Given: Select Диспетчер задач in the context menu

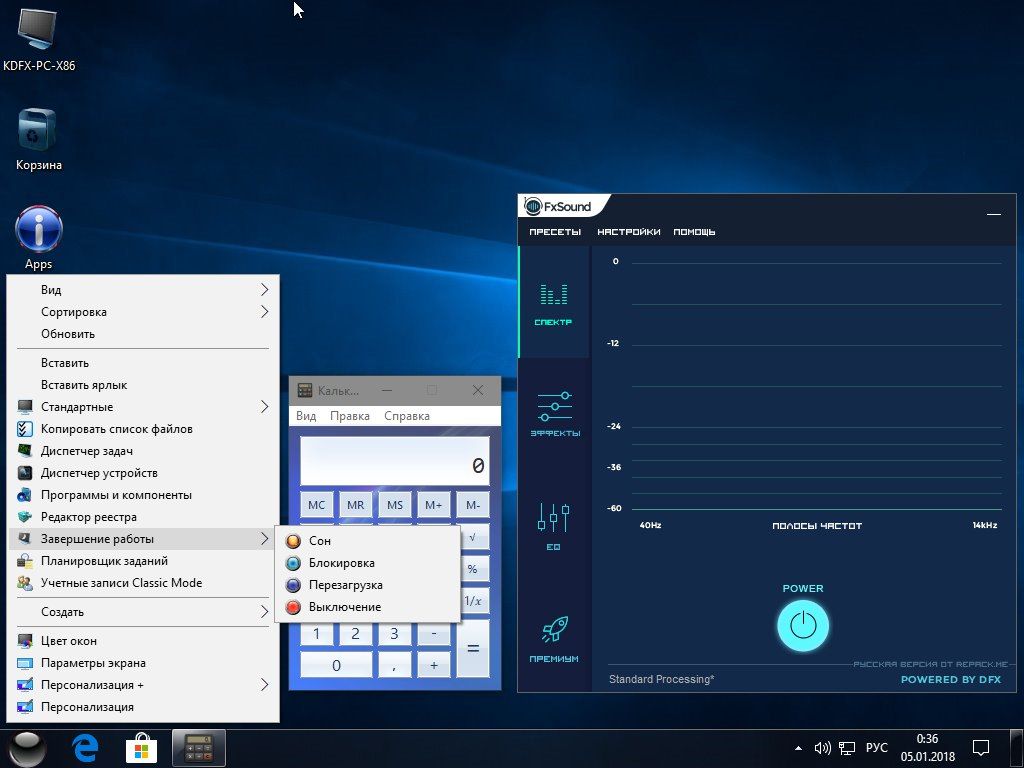Looking at the screenshot, I should 87,451.
